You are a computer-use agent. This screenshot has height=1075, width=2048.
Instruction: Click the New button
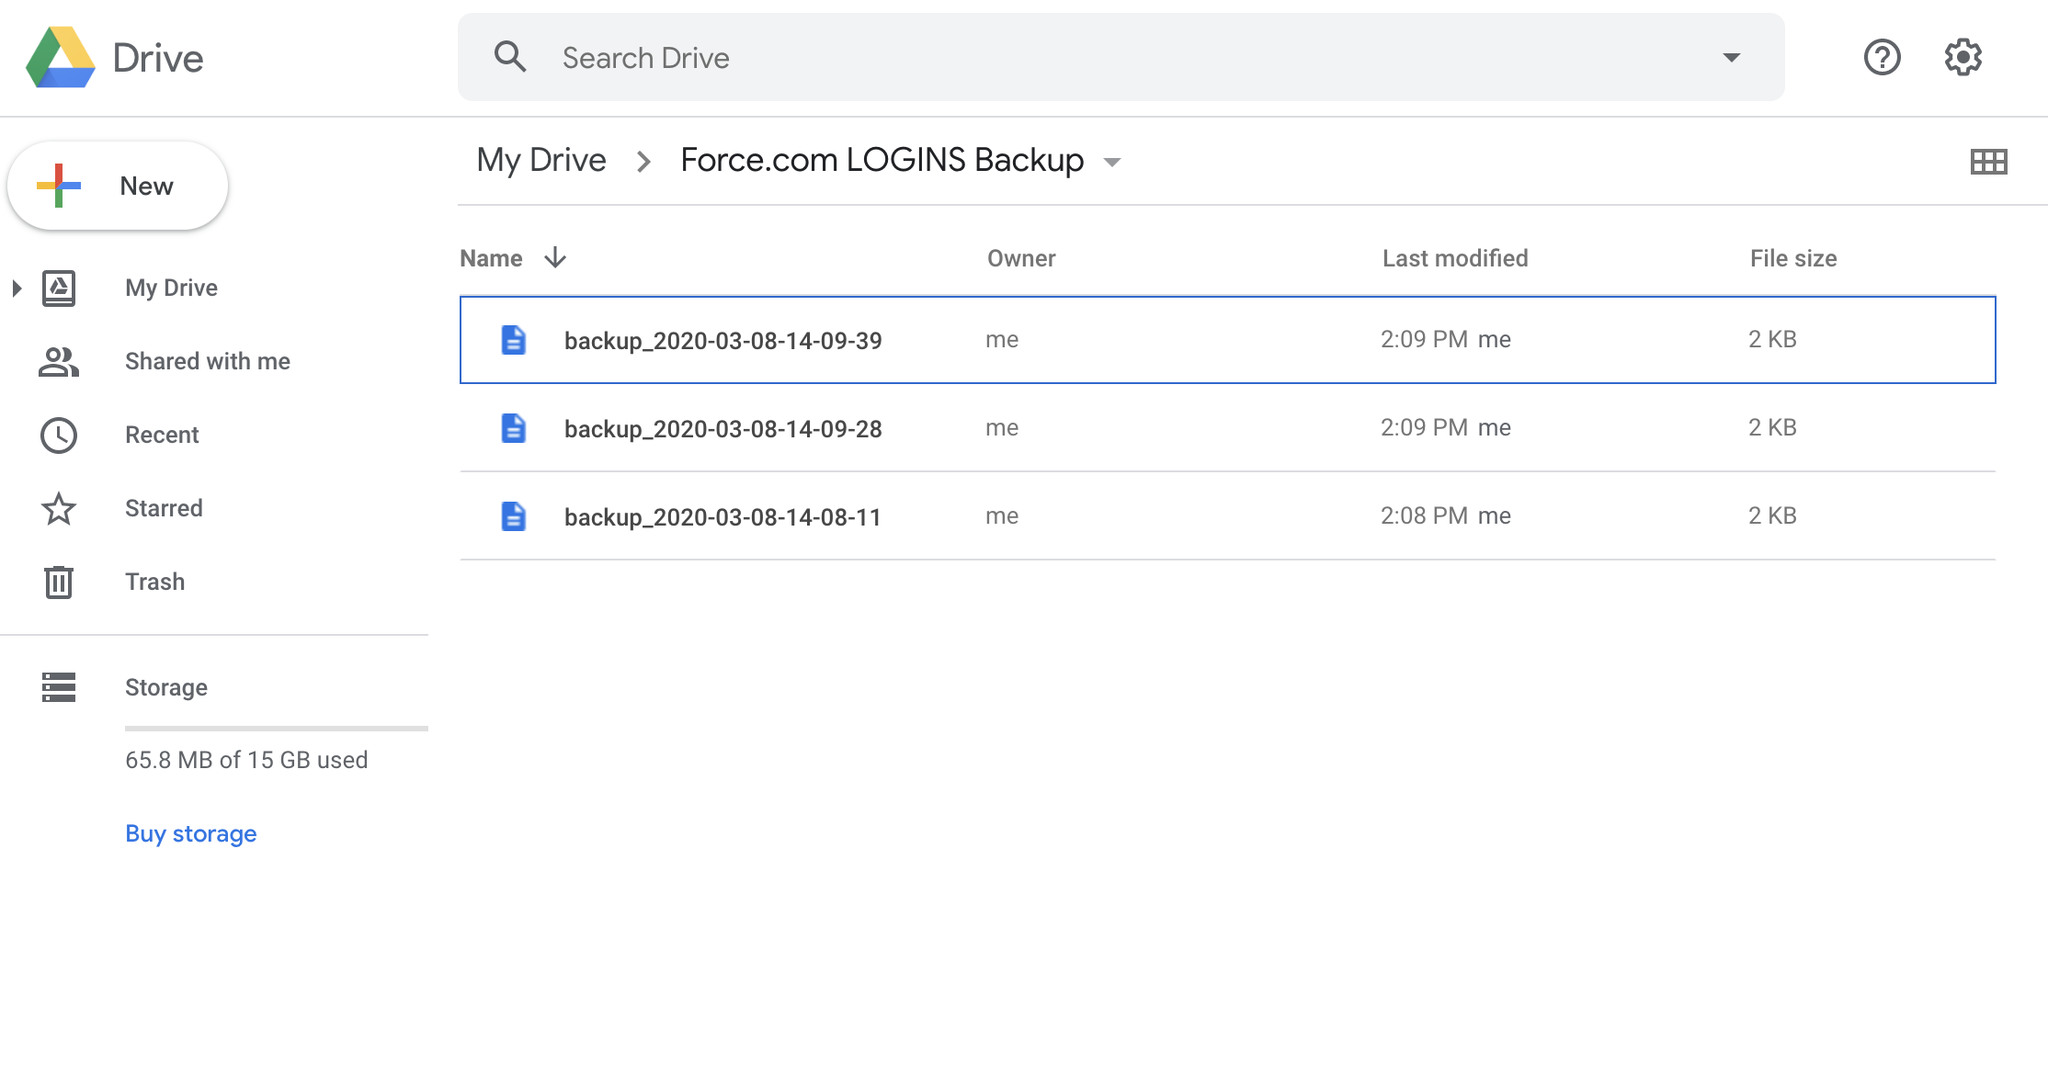coord(118,186)
